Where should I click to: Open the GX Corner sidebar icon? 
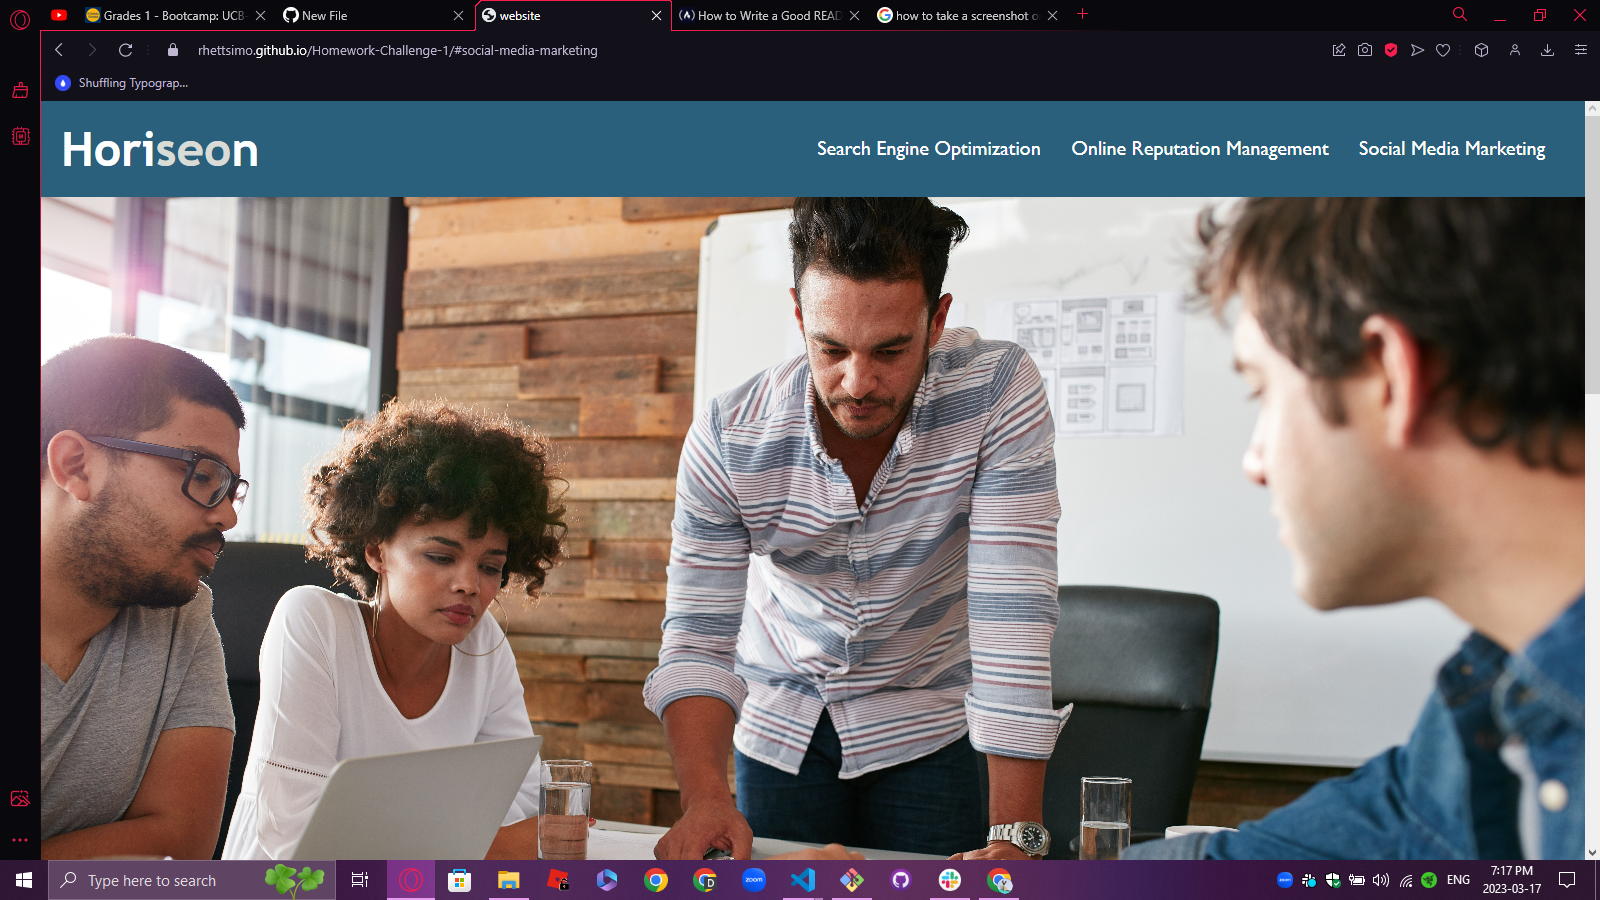point(20,90)
